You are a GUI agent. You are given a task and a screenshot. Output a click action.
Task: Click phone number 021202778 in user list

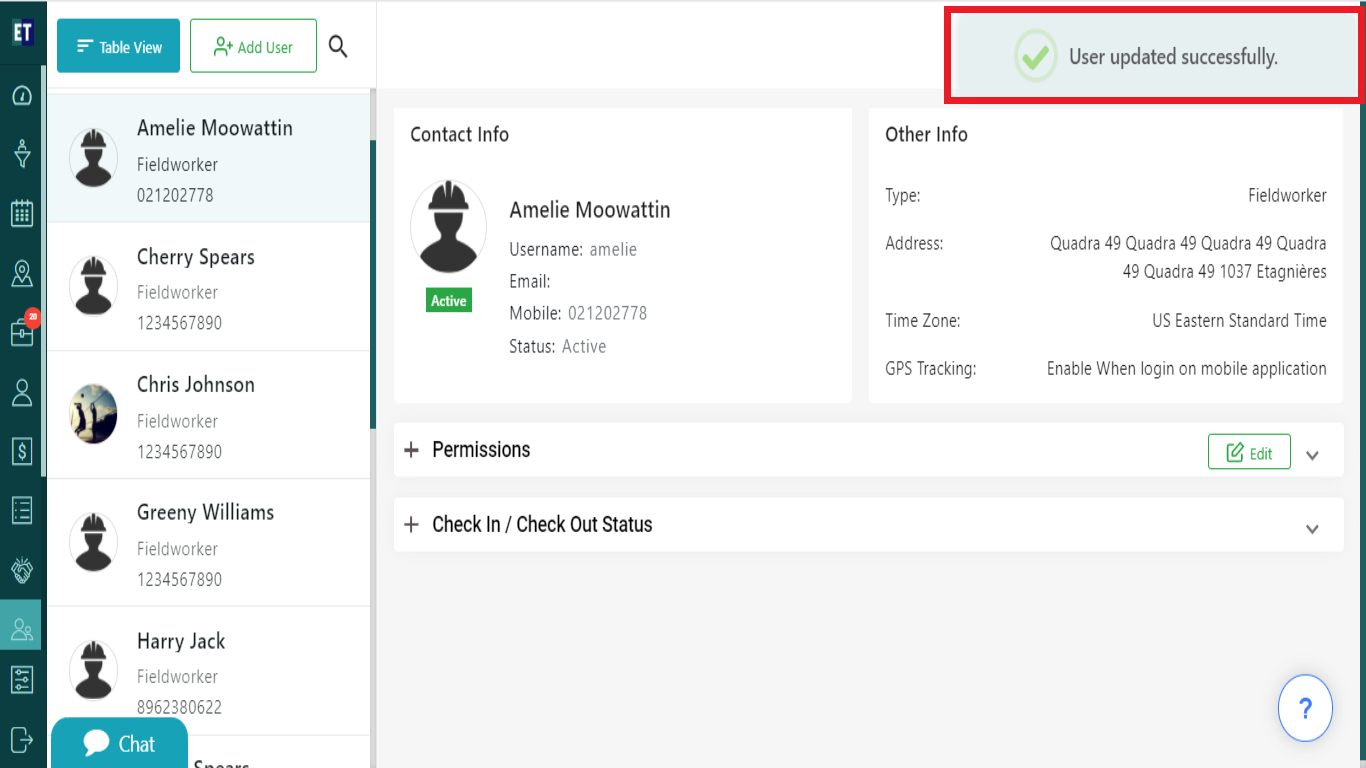(x=175, y=195)
